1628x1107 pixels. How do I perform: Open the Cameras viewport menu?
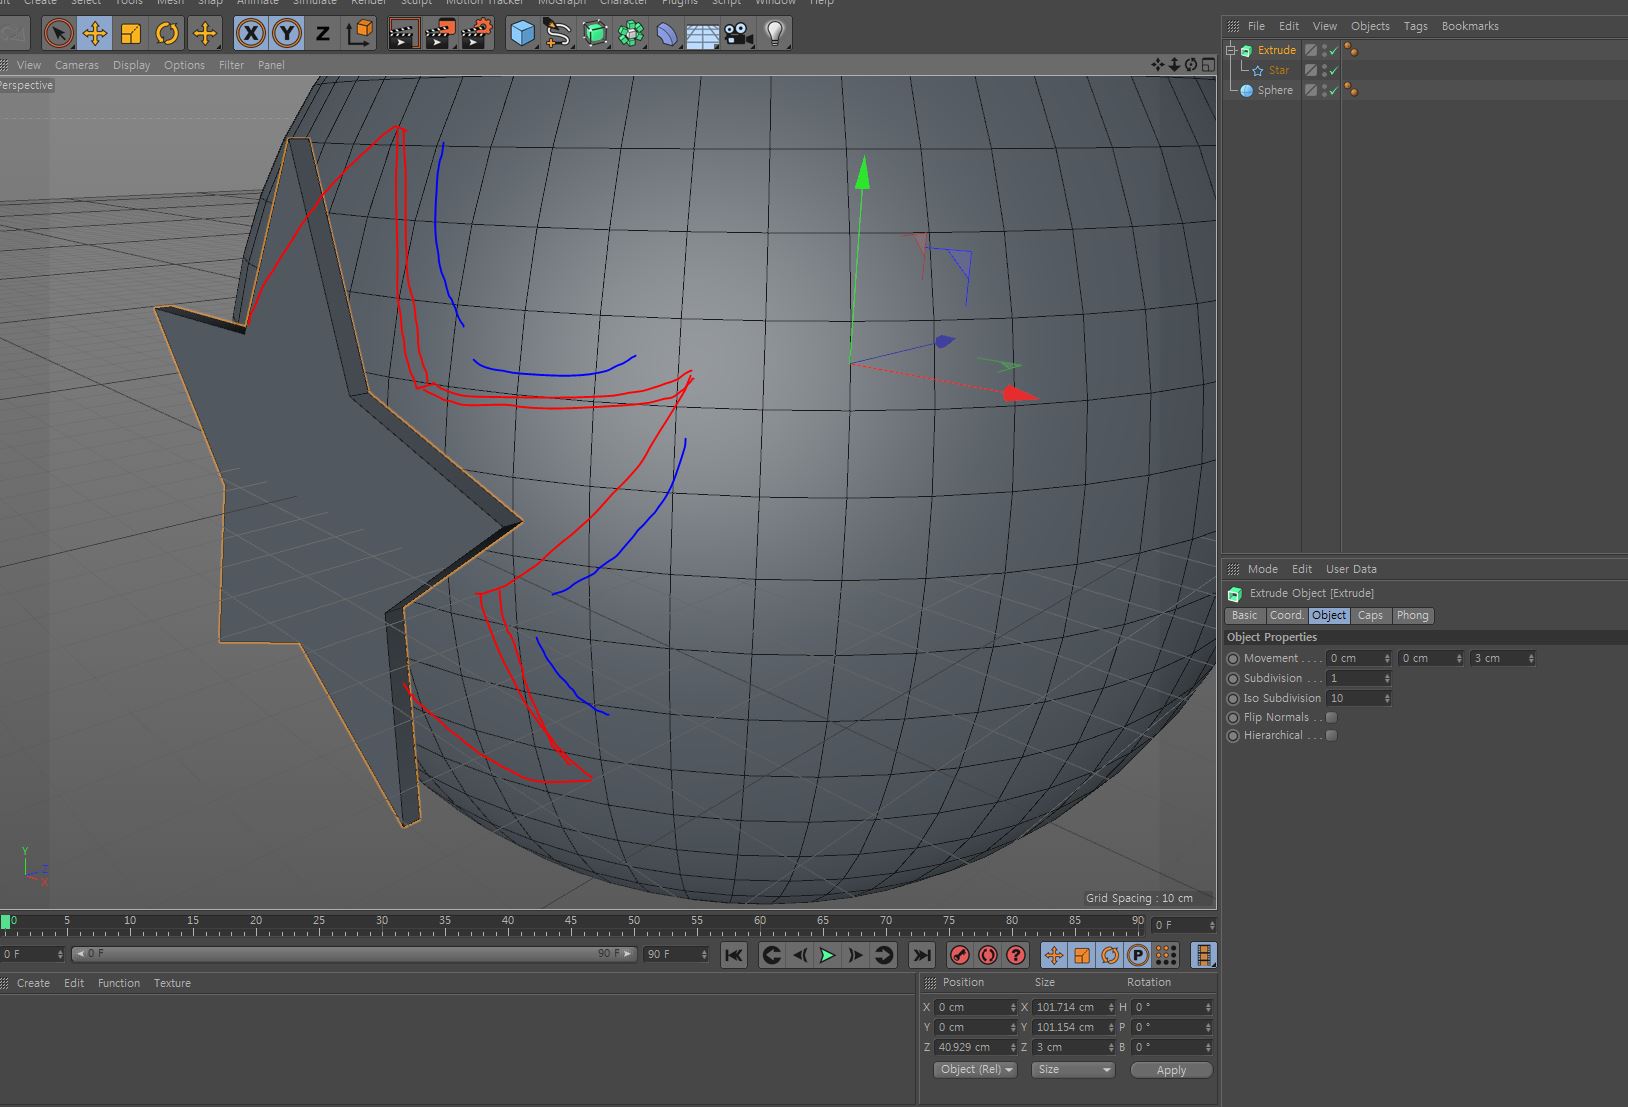coord(77,65)
